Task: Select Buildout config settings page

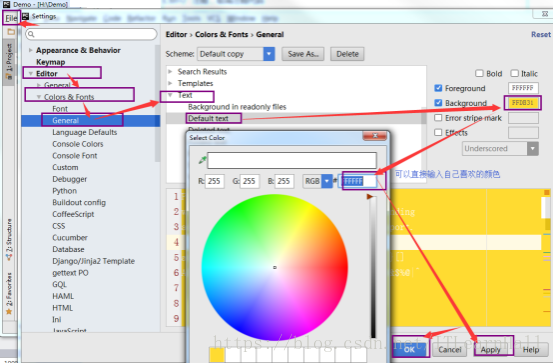Action: 79,202
